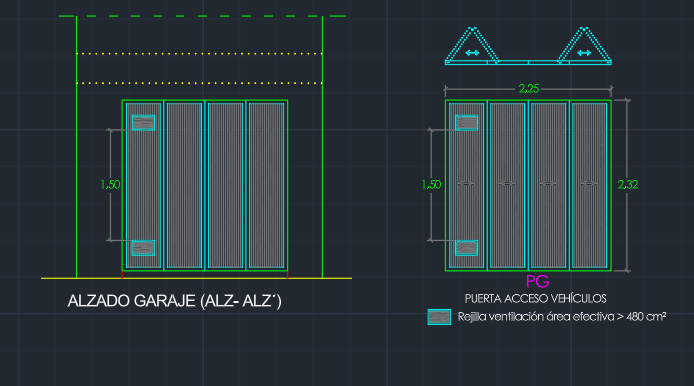
Task: Select upper ventilation grille on left garage door
Action: [x=143, y=123]
